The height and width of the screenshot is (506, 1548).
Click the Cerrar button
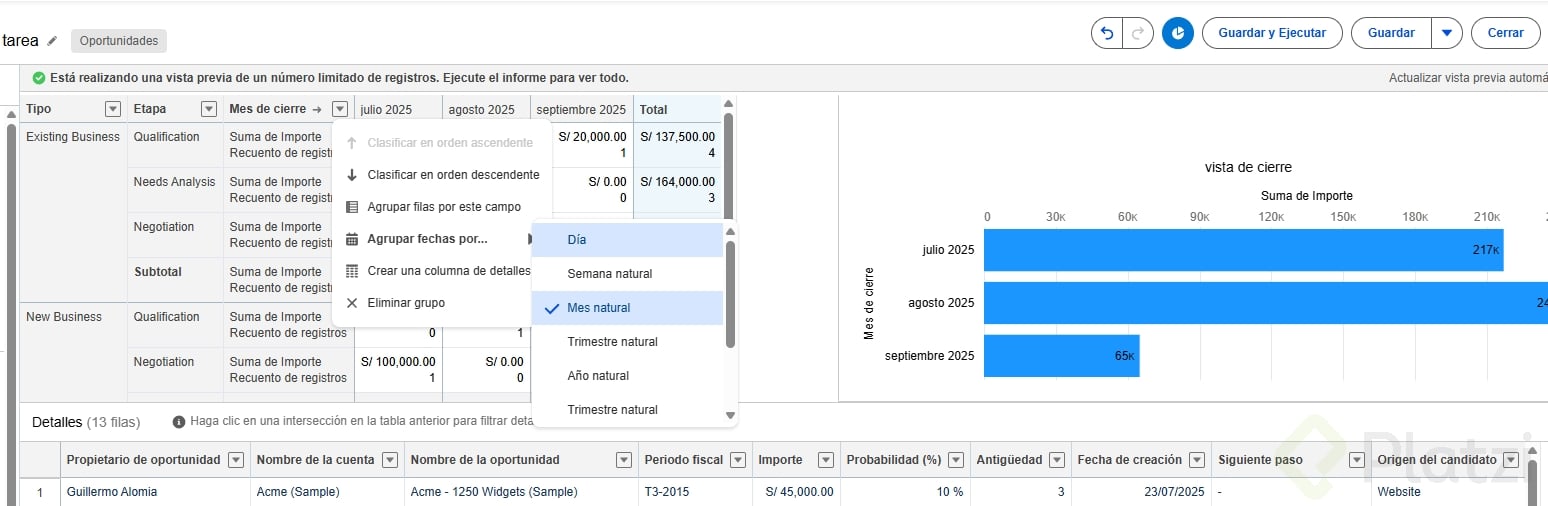(x=1505, y=33)
